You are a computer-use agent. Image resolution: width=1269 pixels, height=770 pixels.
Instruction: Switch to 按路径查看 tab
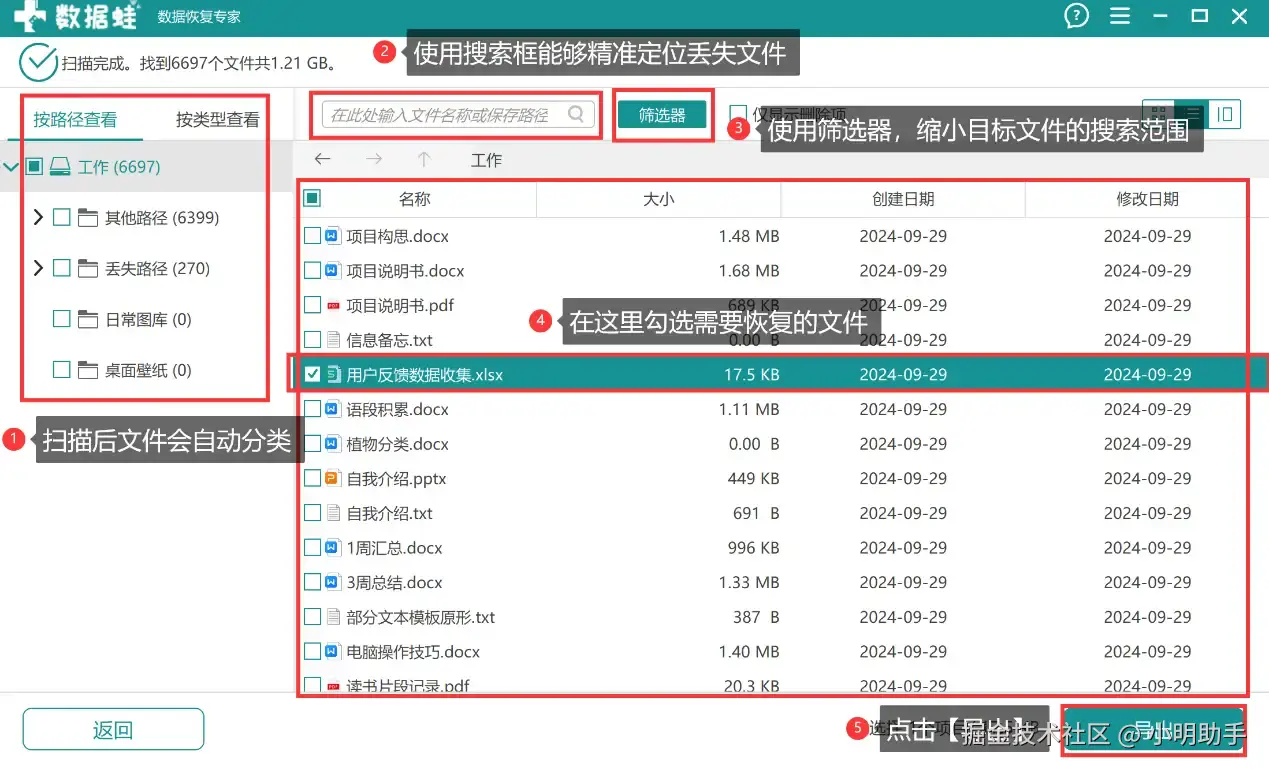point(75,120)
